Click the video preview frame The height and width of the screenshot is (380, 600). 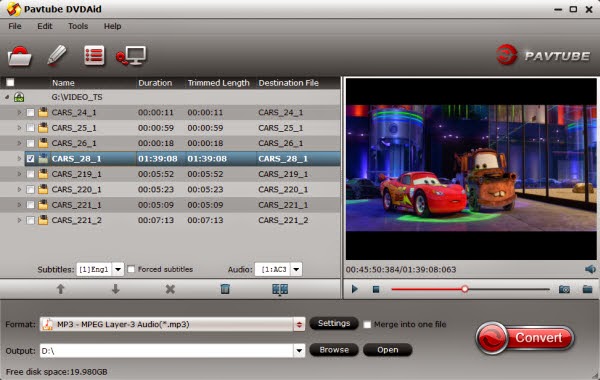tap(471, 169)
